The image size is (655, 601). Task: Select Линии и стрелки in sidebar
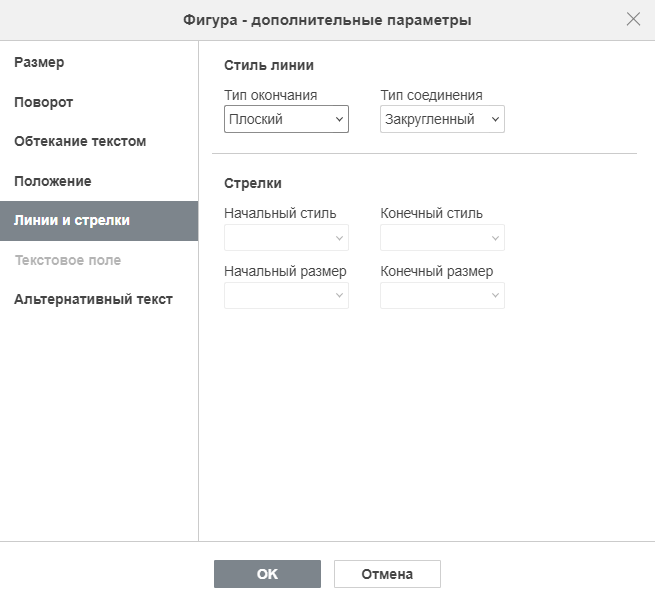[x=99, y=221]
